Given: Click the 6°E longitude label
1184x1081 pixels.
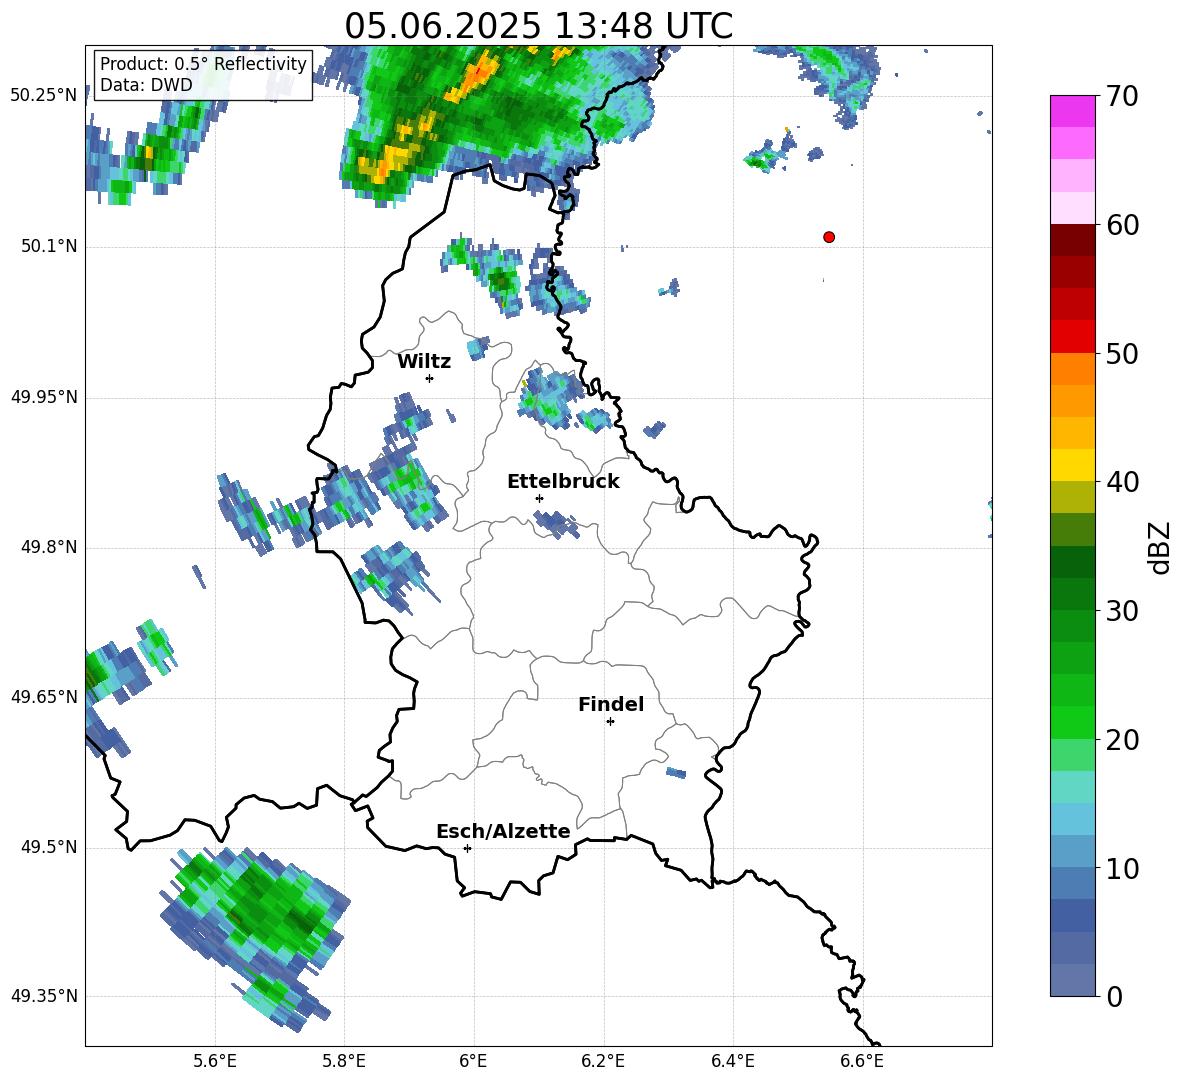Looking at the screenshot, I should point(473,1062).
